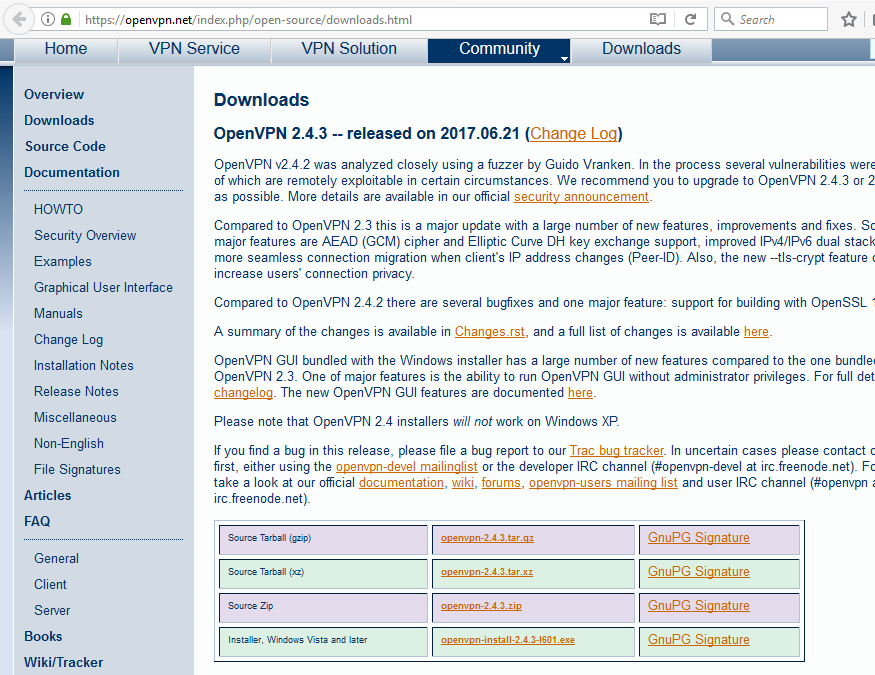The height and width of the screenshot is (675, 875).
Task: Open Graphical User Interface sidebar link
Action: [x=103, y=287]
